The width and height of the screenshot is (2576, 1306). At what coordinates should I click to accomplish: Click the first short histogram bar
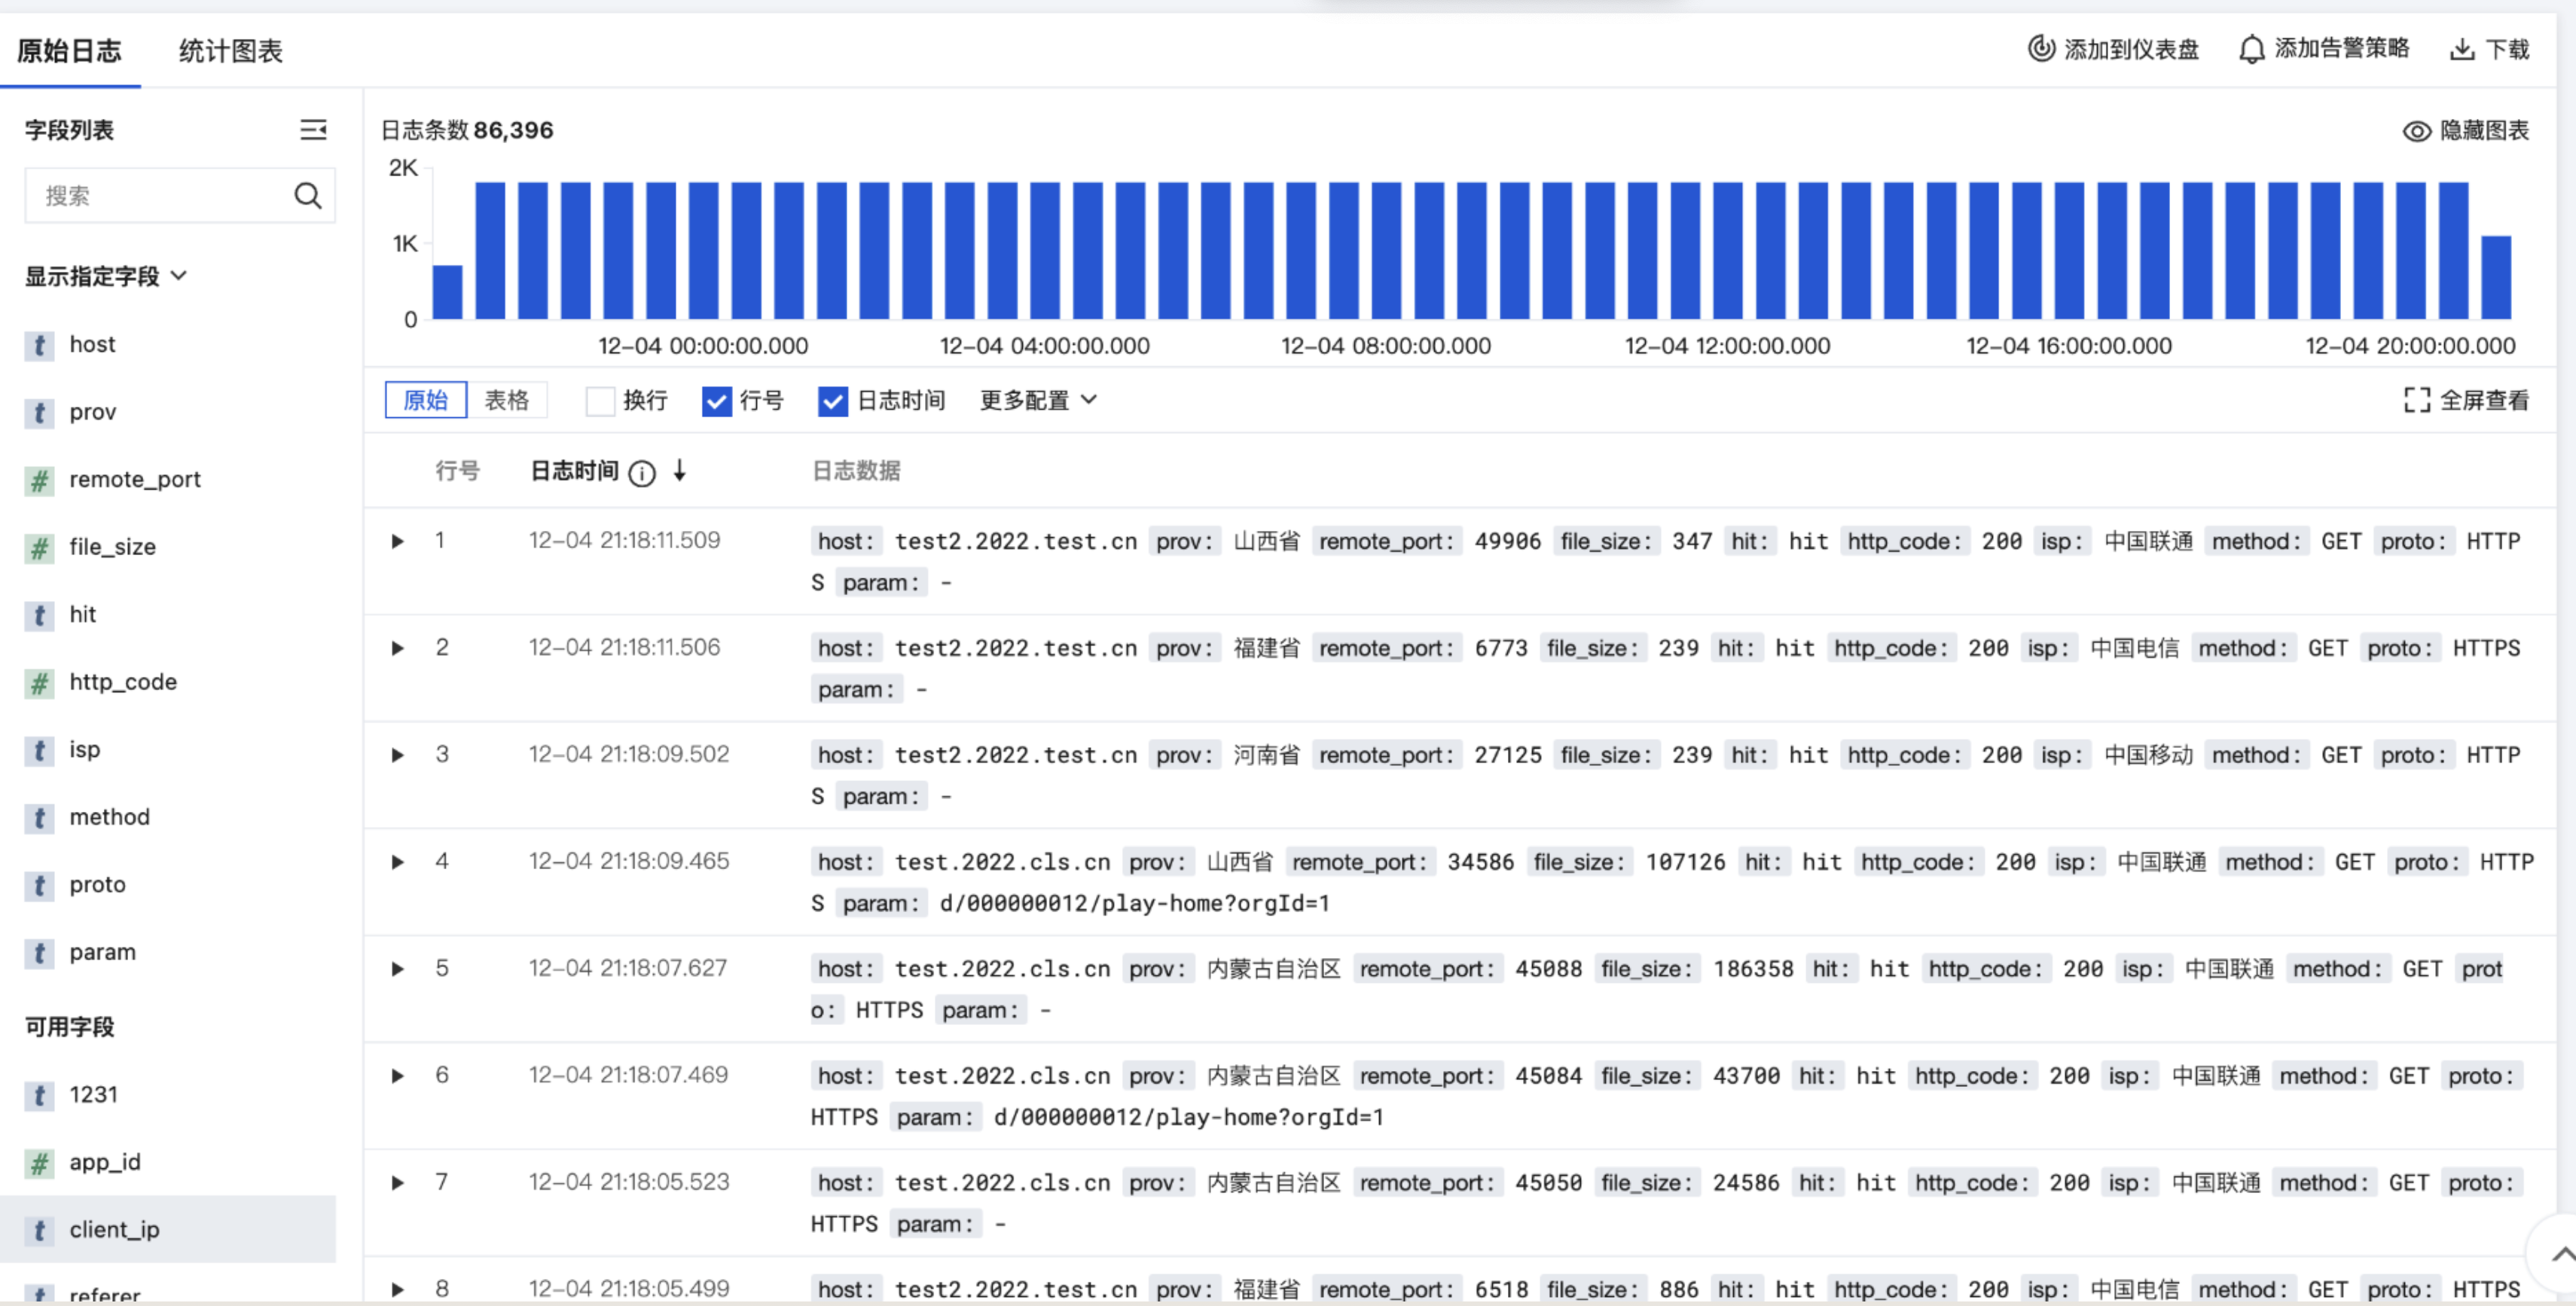[x=447, y=292]
